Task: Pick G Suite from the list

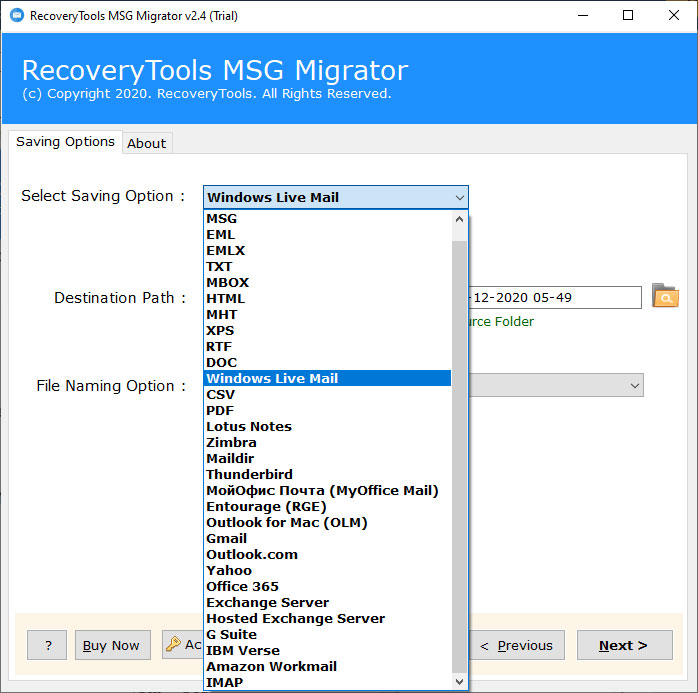Action: pyautogui.click(x=327, y=635)
